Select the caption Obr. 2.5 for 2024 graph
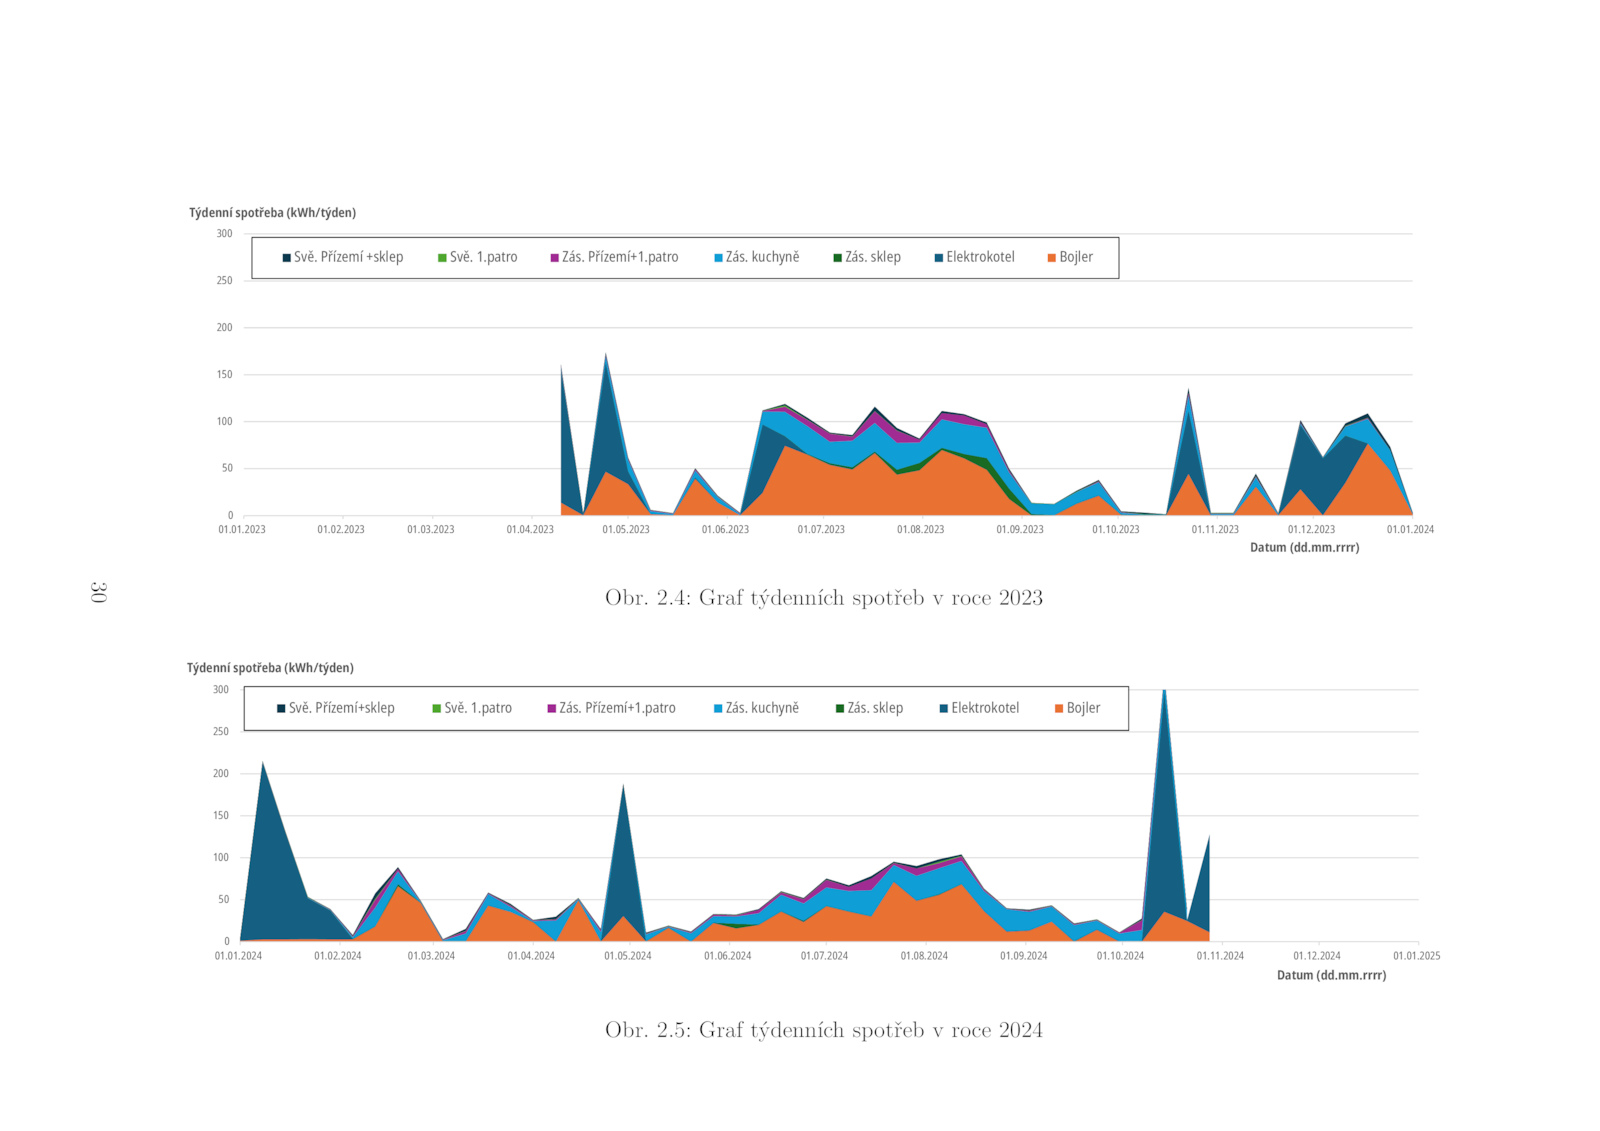Viewport: 1600px width, 1131px height. tap(823, 1030)
